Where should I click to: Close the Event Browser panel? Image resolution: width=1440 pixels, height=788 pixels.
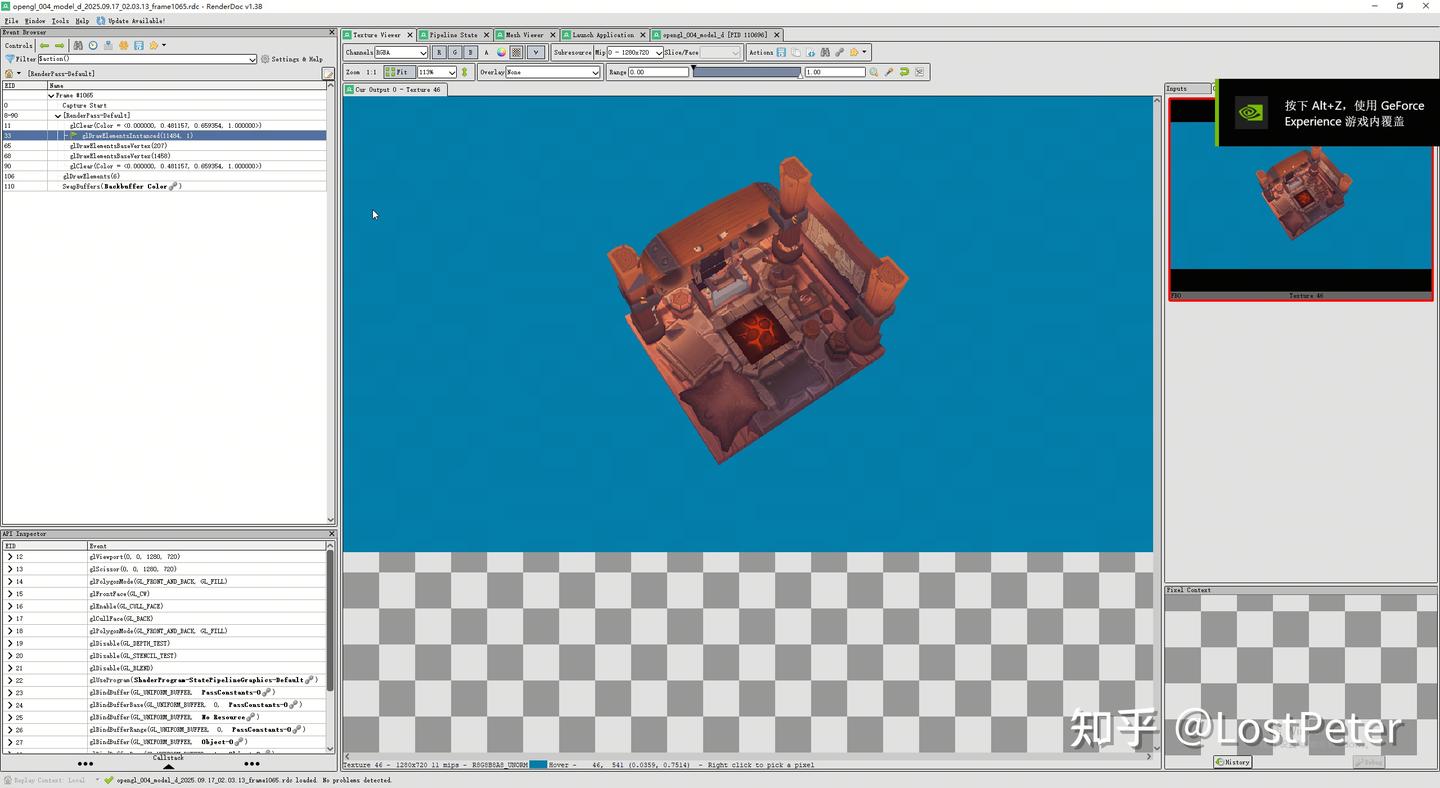(x=332, y=32)
